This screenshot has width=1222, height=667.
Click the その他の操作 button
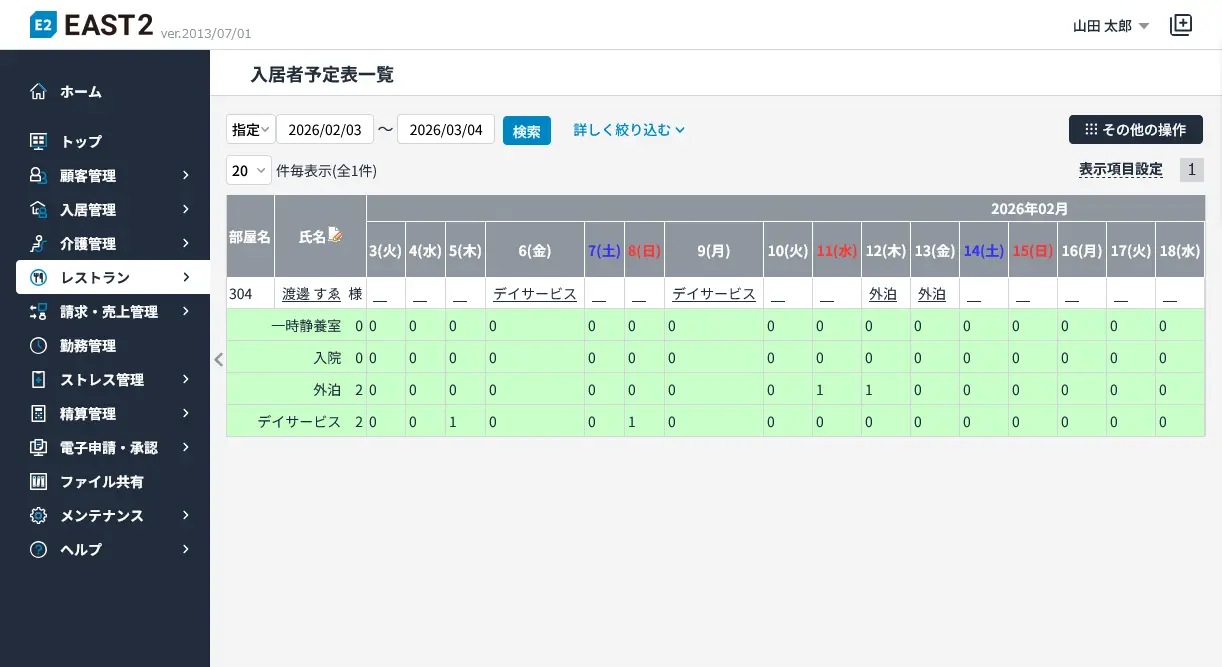(1135, 130)
